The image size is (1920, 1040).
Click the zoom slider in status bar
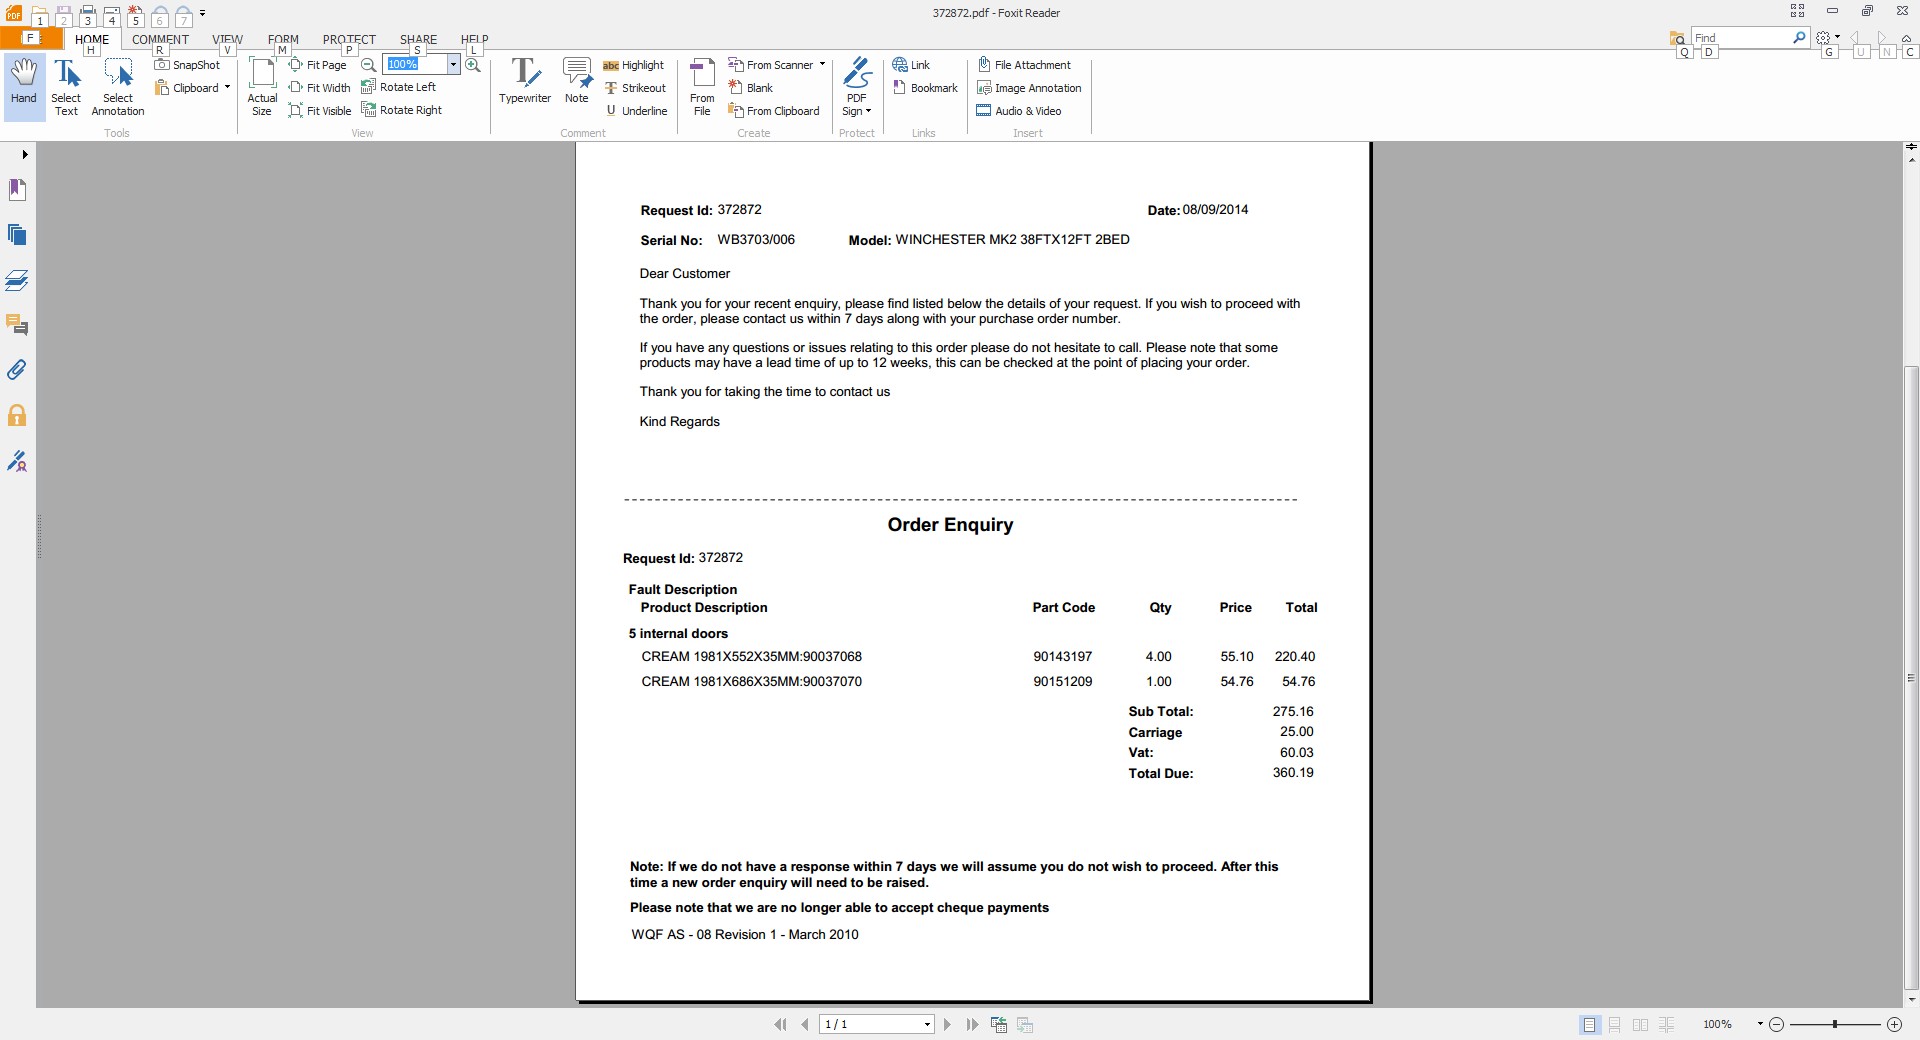pos(1834,1025)
